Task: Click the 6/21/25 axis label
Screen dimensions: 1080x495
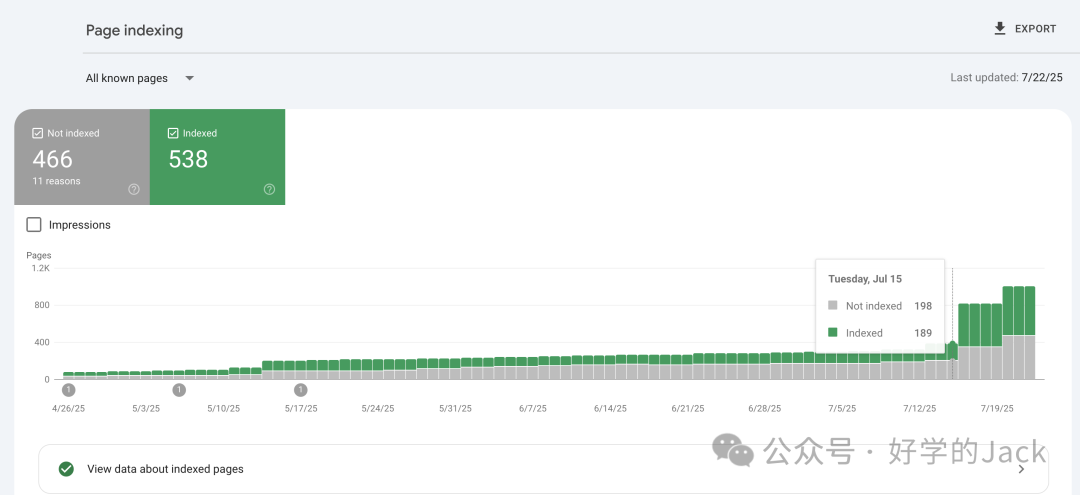Action: pos(687,408)
